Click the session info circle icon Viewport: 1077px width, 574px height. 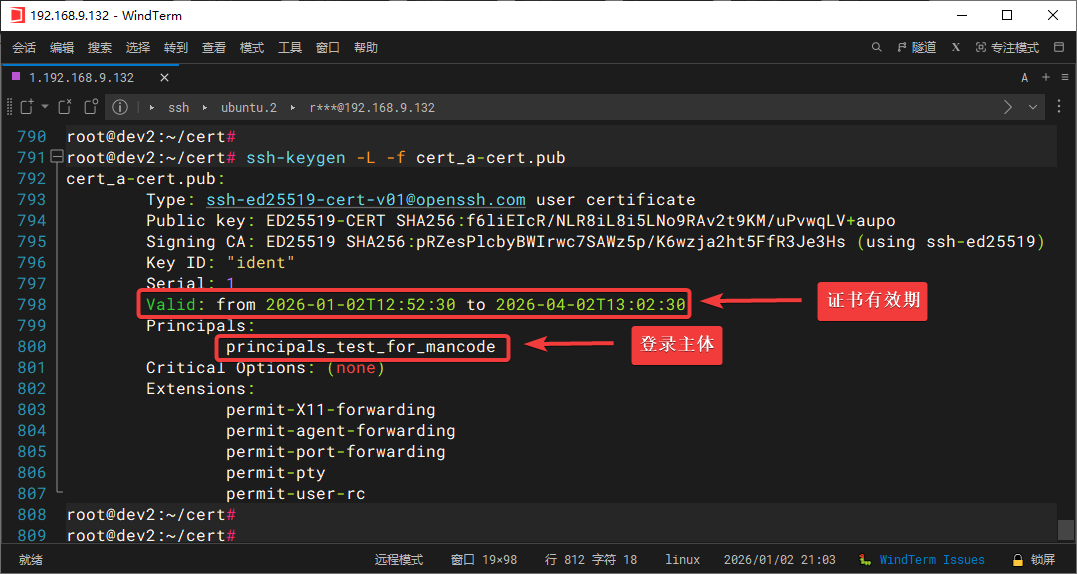click(119, 107)
